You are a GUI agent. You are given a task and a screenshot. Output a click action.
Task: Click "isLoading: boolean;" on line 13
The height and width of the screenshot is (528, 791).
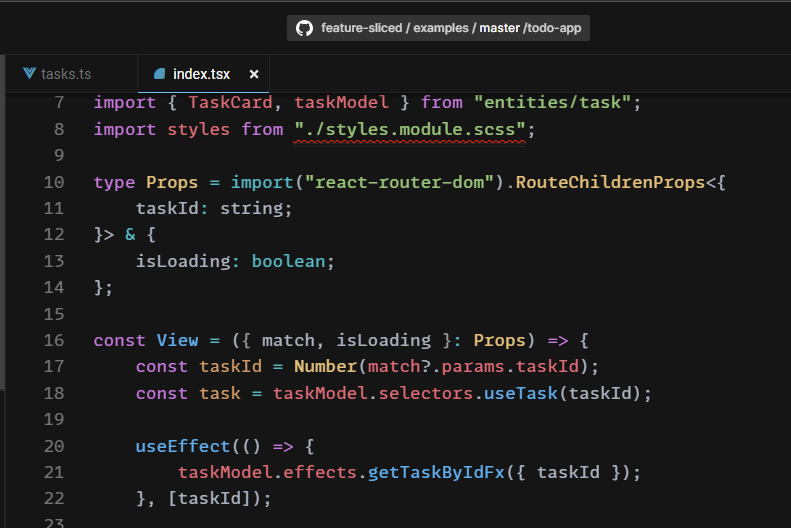tap(235, 261)
